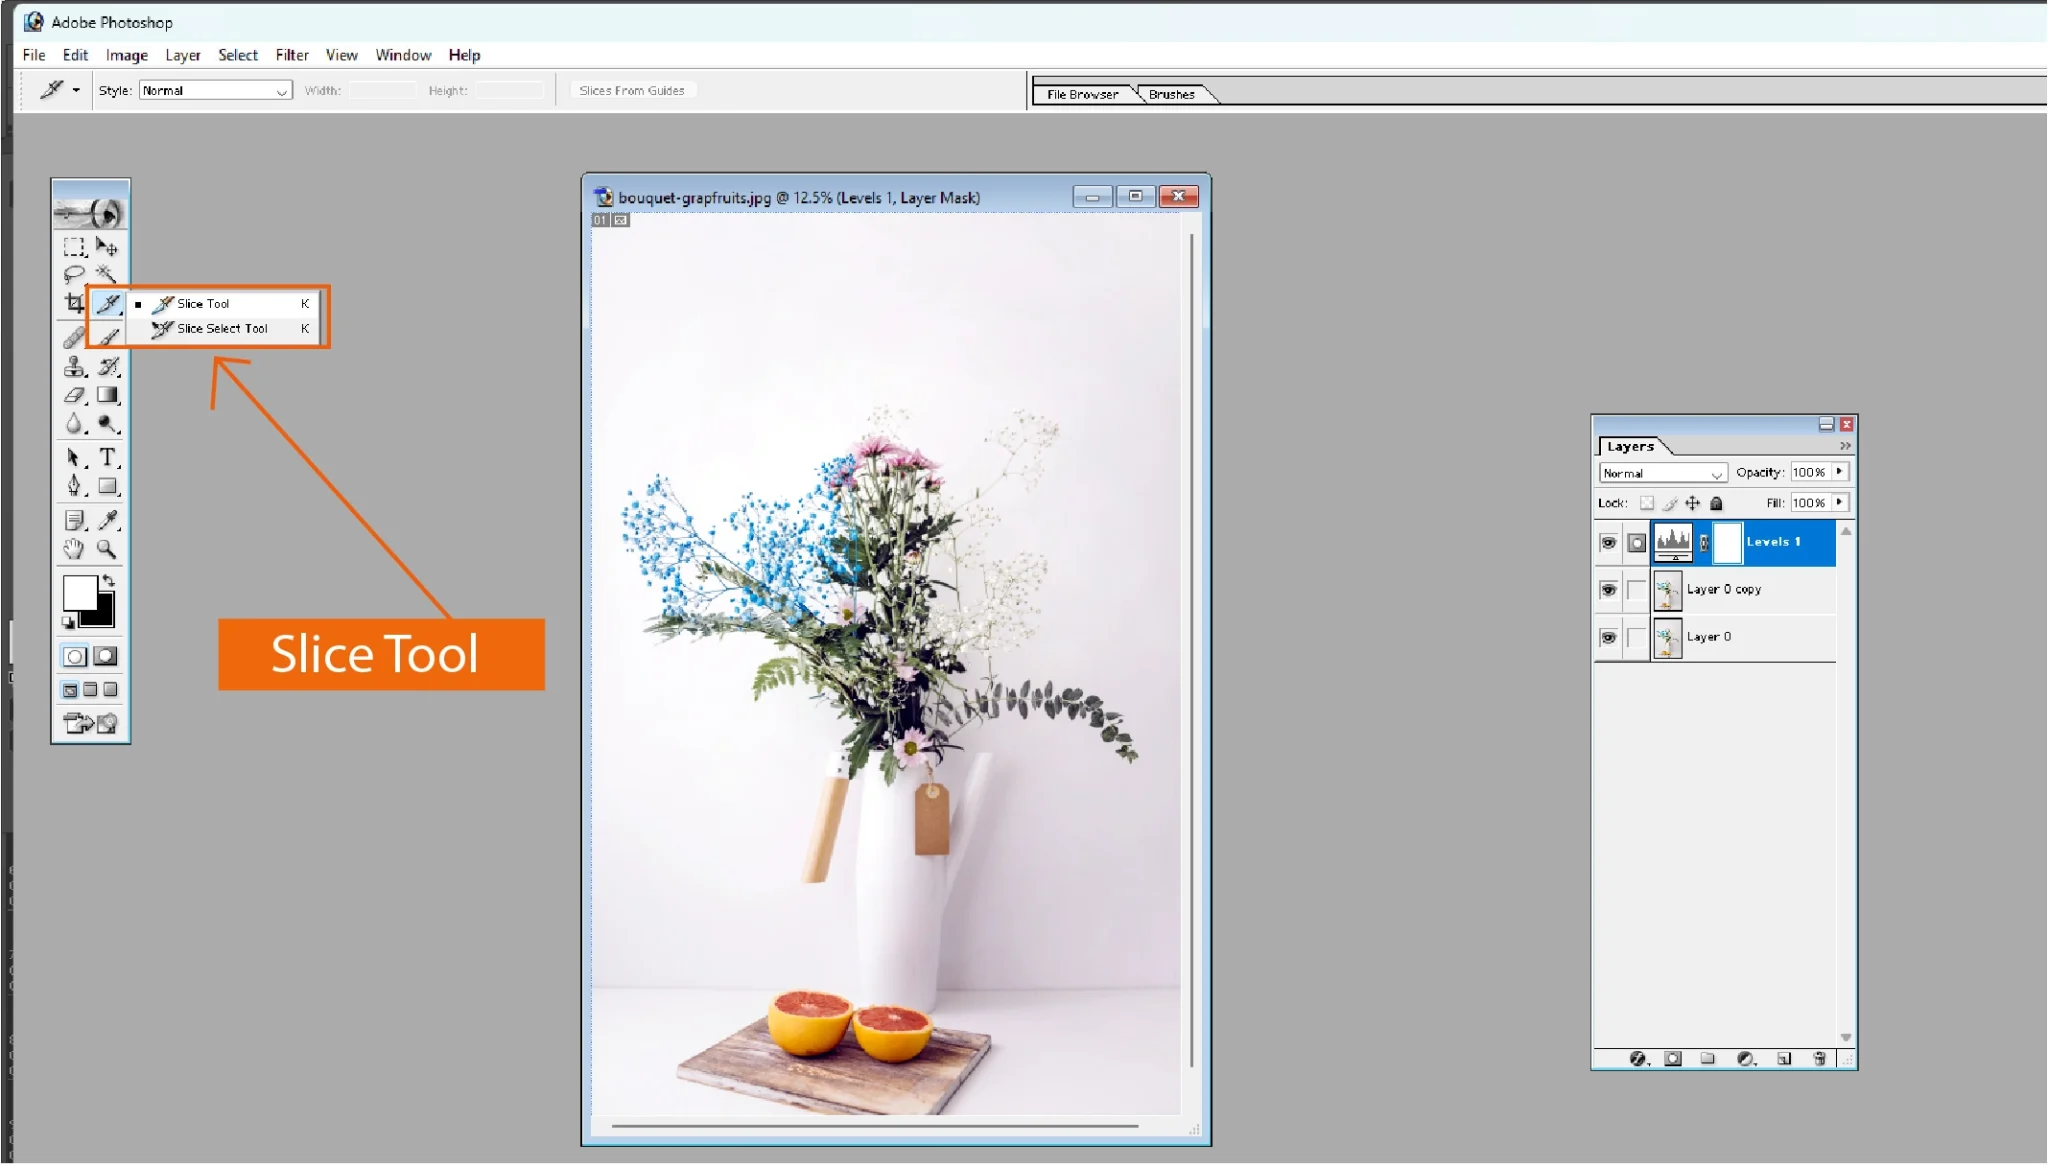Image resolution: width=2048 pixels, height=1167 pixels.
Task: Select the Healing Brush tool
Action: 74,338
